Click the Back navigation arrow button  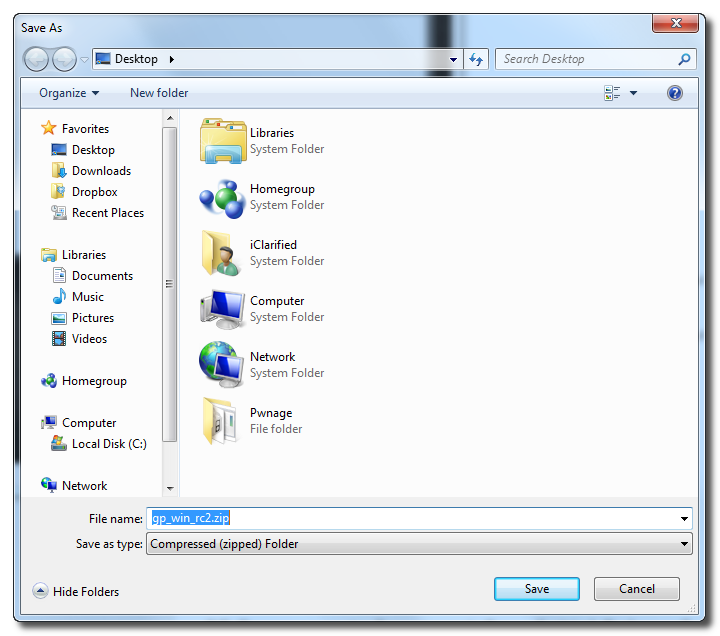(x=36, y=59)
